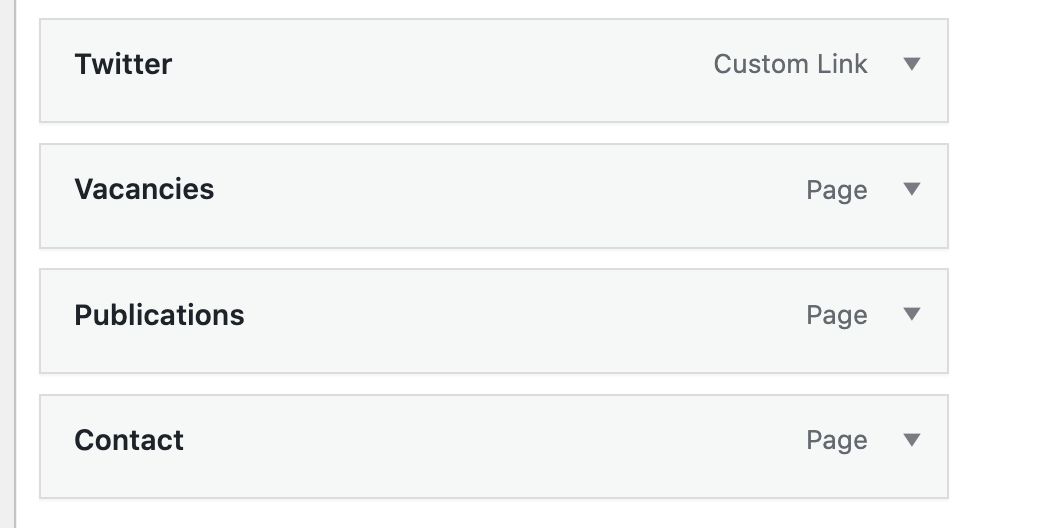Image resolution: width=1046 pixels, height=528 pixels.
Task: Click the Page label on Contact
Action: (x=836, y=440)
